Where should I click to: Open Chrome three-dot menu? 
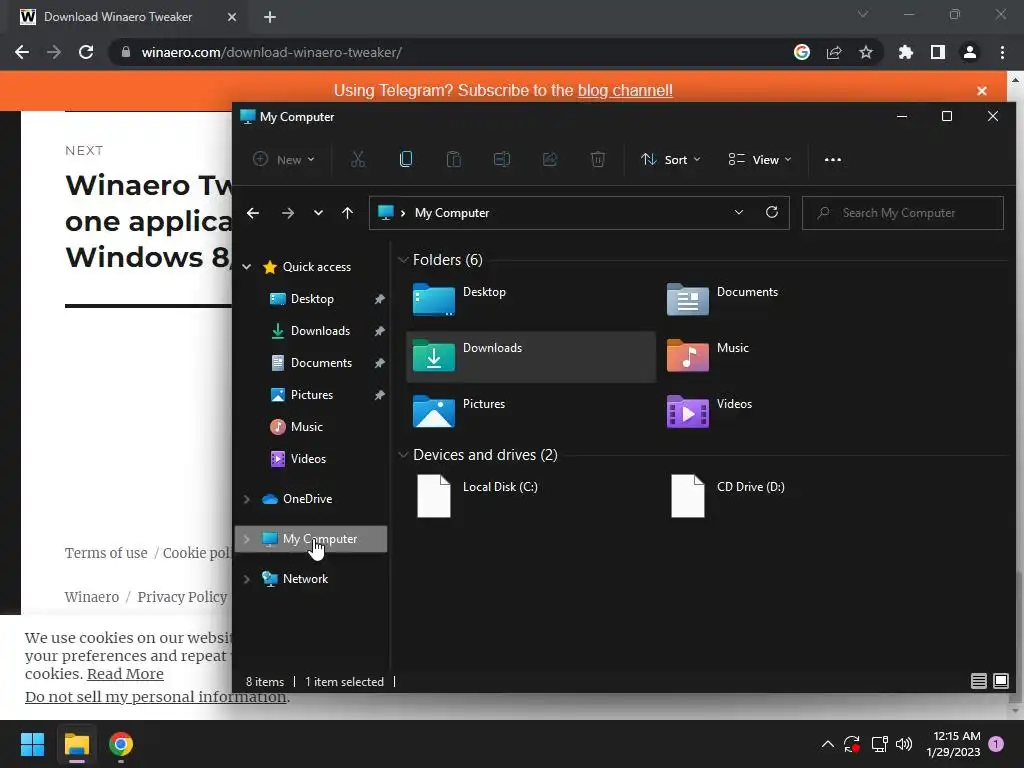click(1002, 52)
